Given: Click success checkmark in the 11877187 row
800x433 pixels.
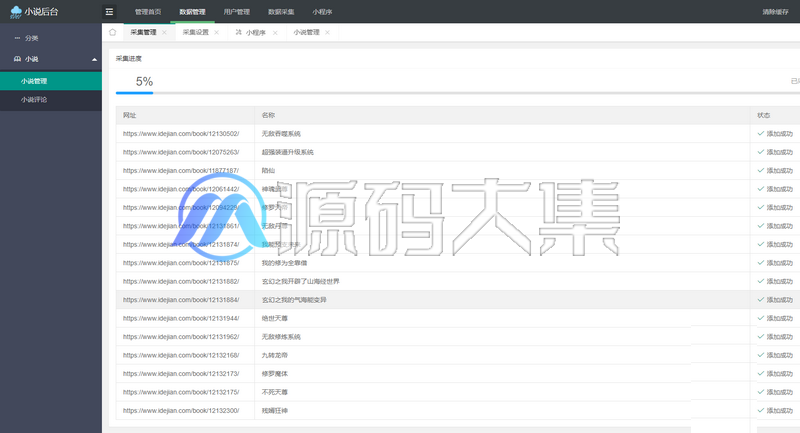Looking at the screenshot, I should pos(761,170).
